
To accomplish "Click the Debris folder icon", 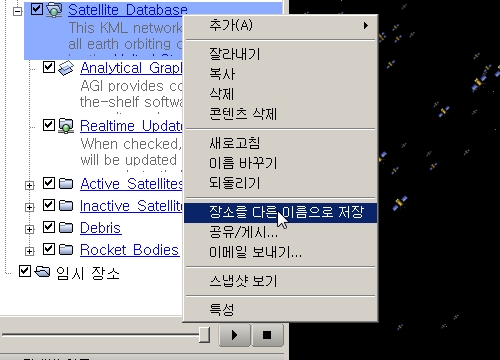I will (x=66, y=228).
